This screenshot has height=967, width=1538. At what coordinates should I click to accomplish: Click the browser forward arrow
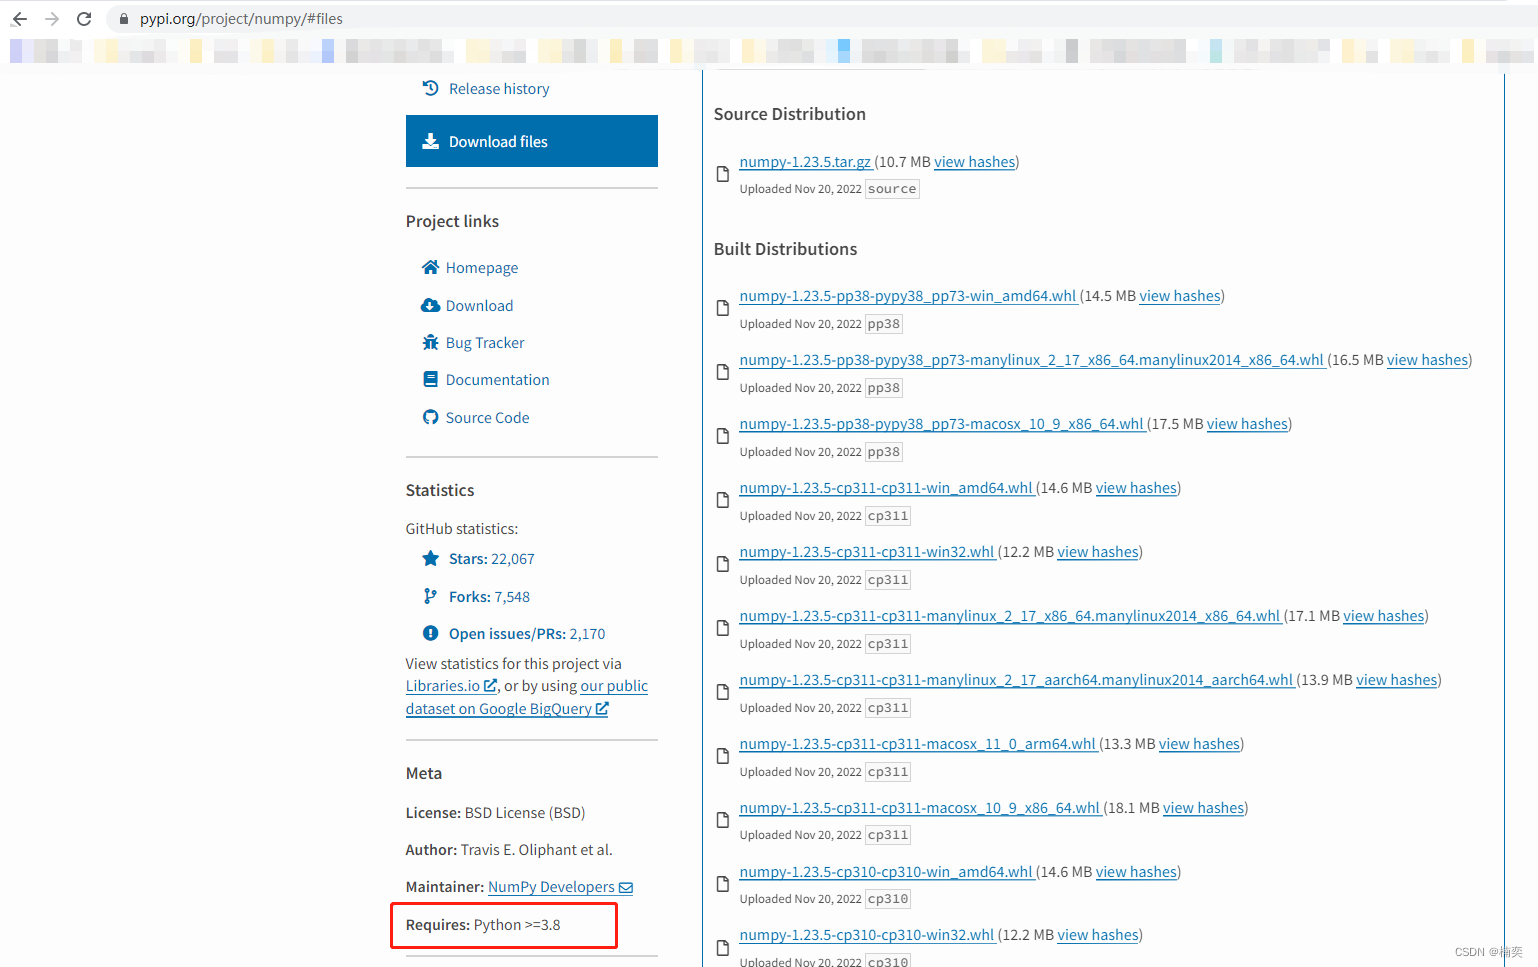(x=52, y=19)
